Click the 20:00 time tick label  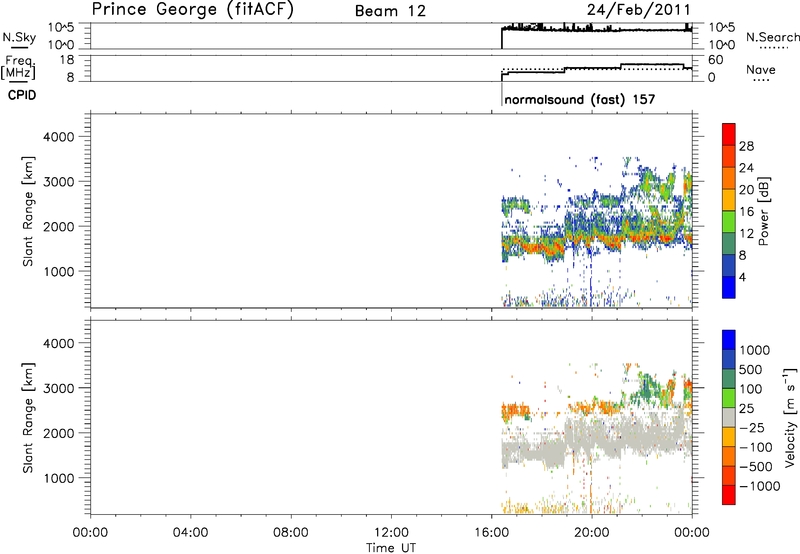(592, 533)
